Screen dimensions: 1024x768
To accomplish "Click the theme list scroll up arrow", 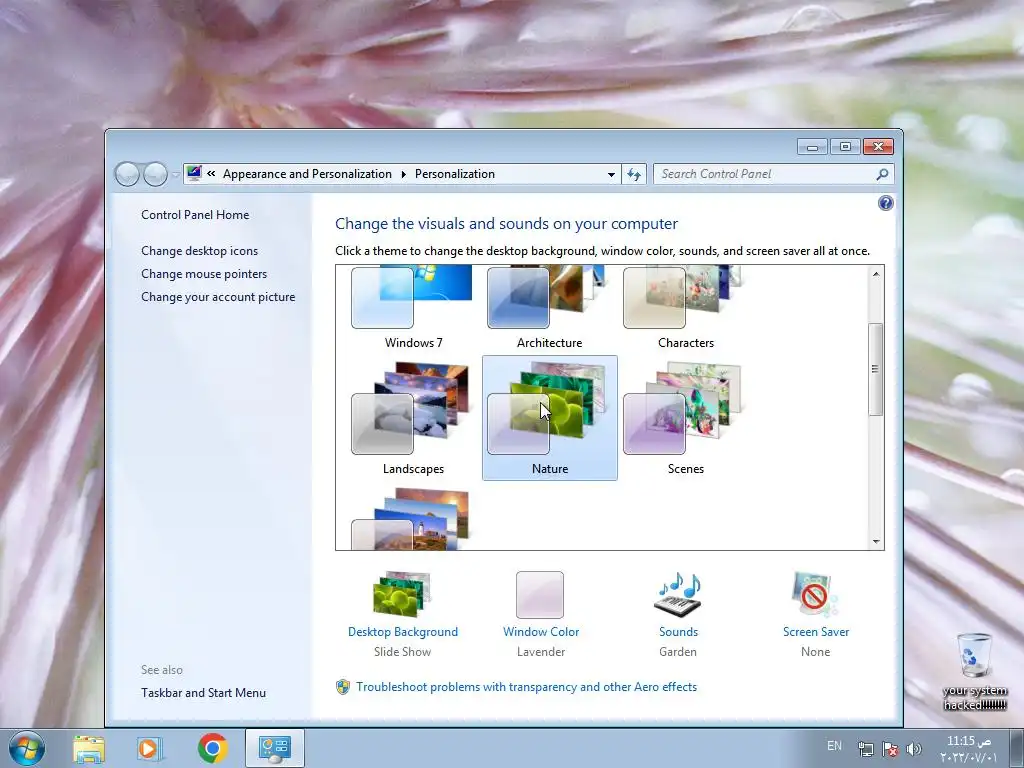I will [x=876, y=274].
